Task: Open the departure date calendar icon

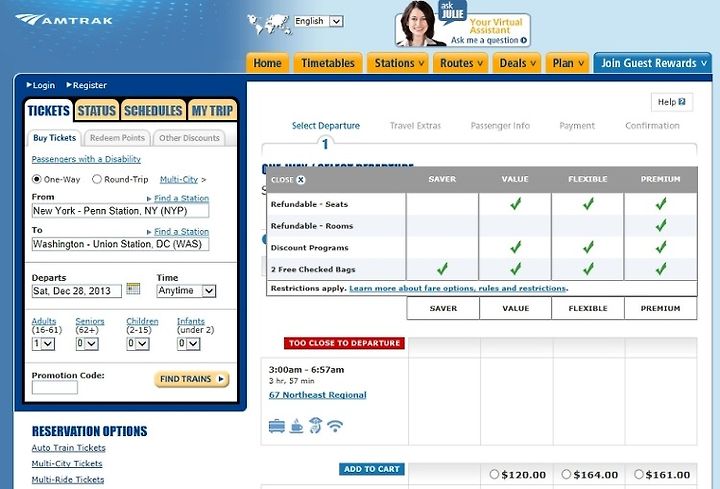Action: pos(133,289)
